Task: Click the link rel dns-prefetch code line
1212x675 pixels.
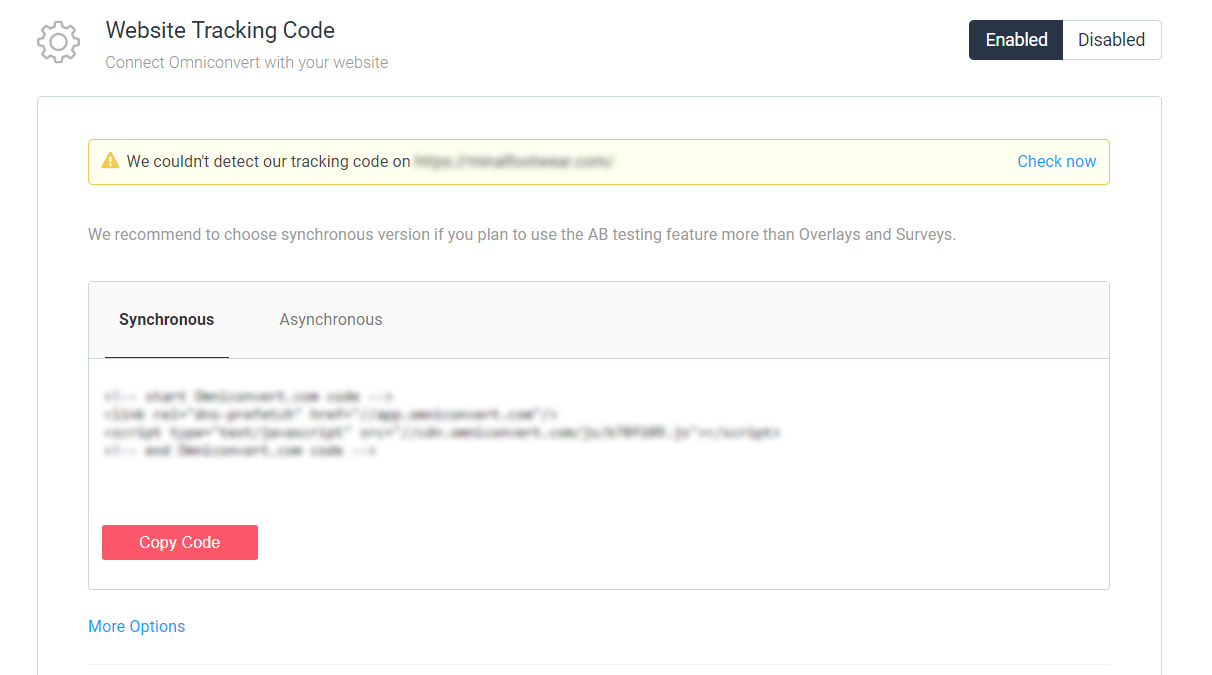Action: coord(330,414)
